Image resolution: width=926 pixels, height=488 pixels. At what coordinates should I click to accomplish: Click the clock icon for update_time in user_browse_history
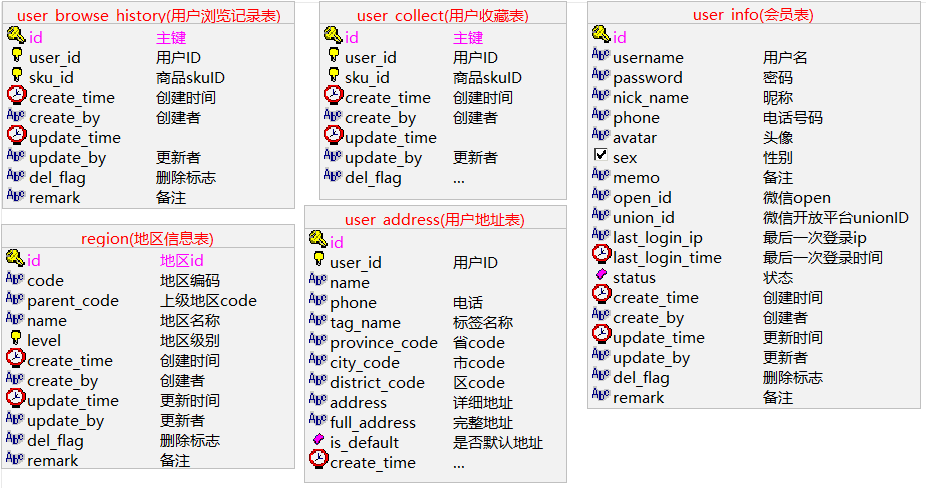pos(17,135)
